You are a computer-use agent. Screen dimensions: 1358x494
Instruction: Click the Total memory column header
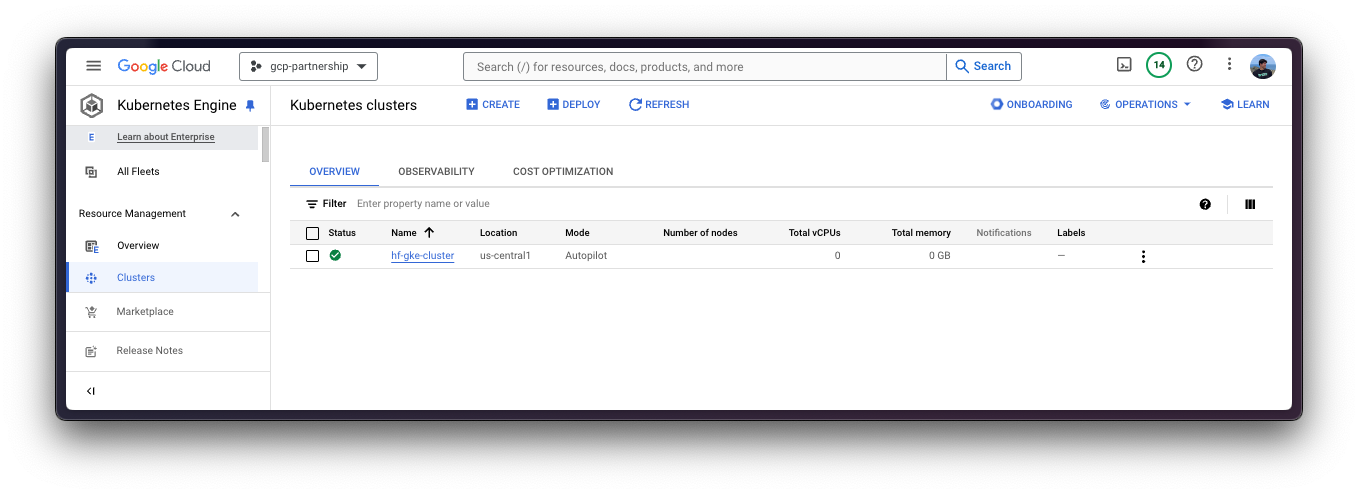tap(921, 233)
